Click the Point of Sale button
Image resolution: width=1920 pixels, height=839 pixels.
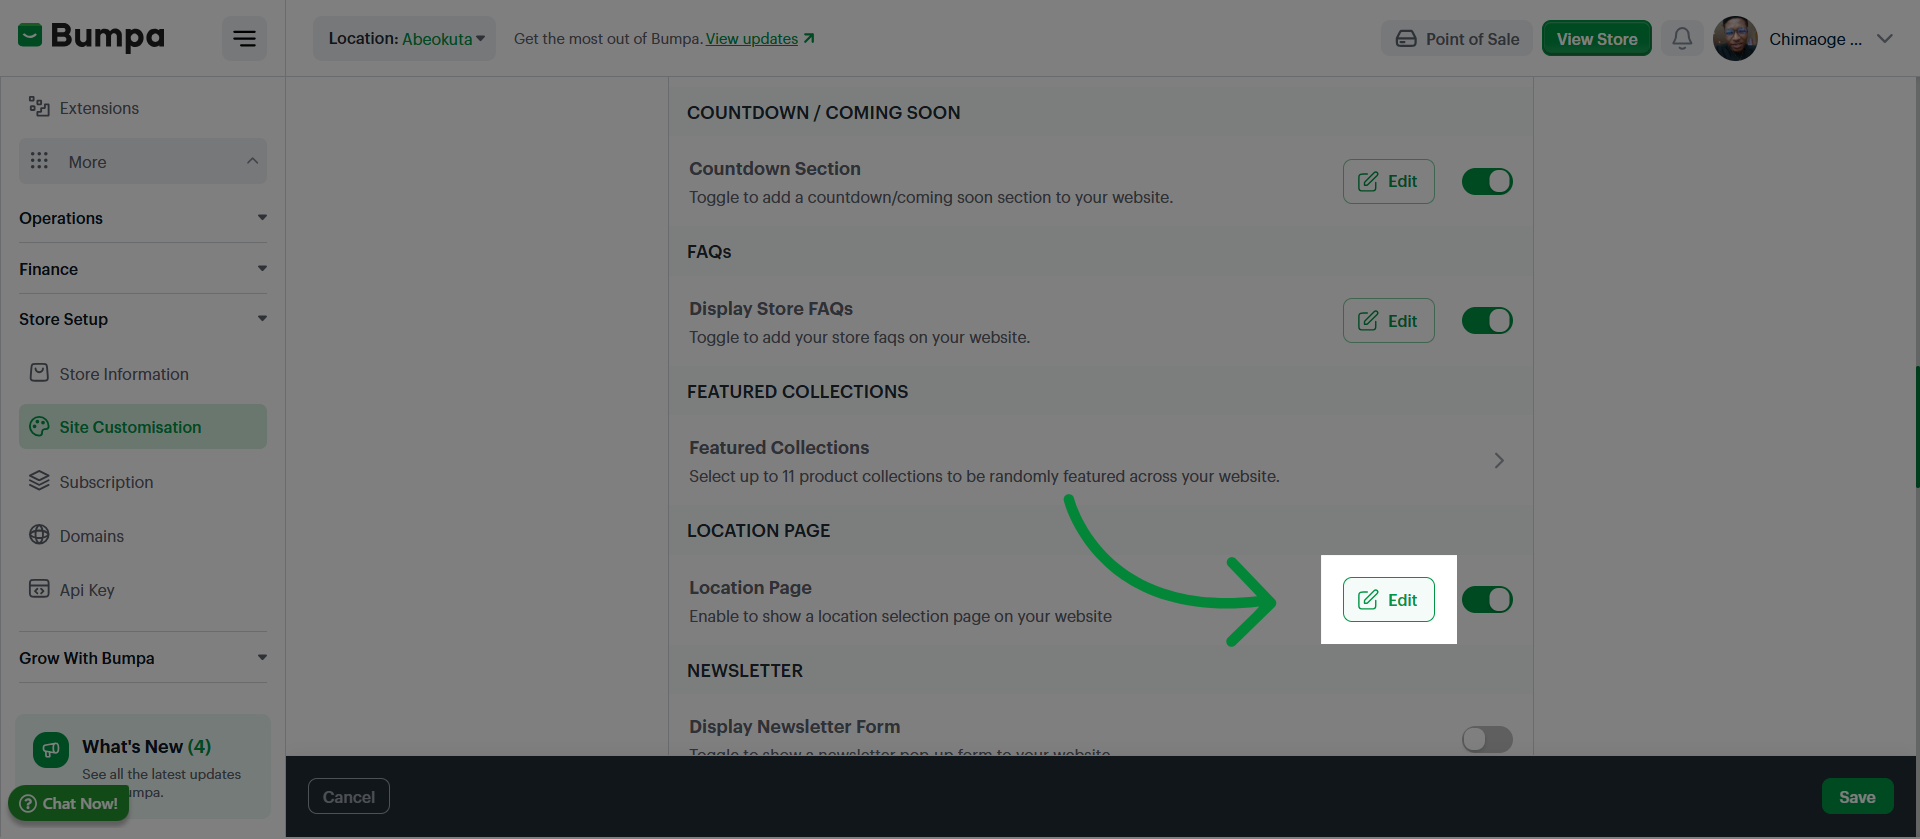point(1457,39)
